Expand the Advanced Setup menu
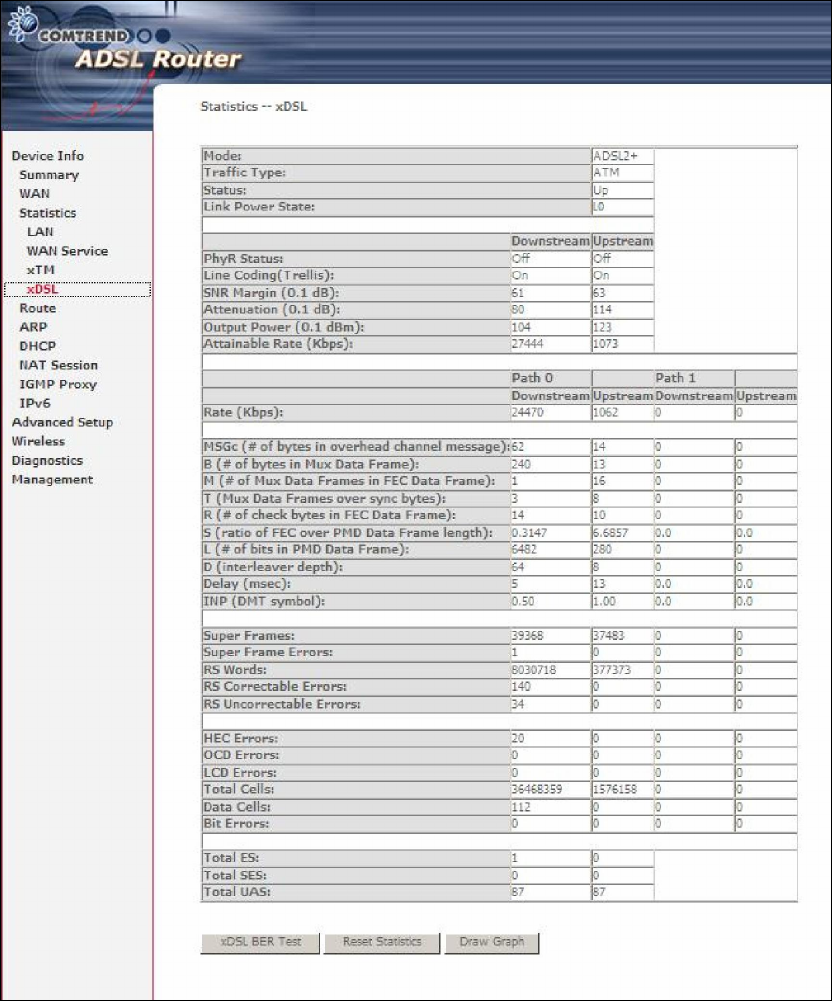This screenshot has height=1001, width=832. tap(62, 422)
